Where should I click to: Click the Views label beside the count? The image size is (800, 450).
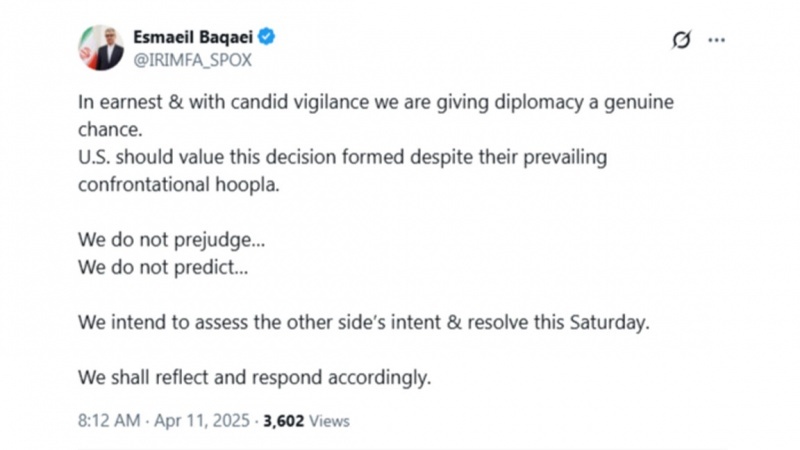[330, 421]
